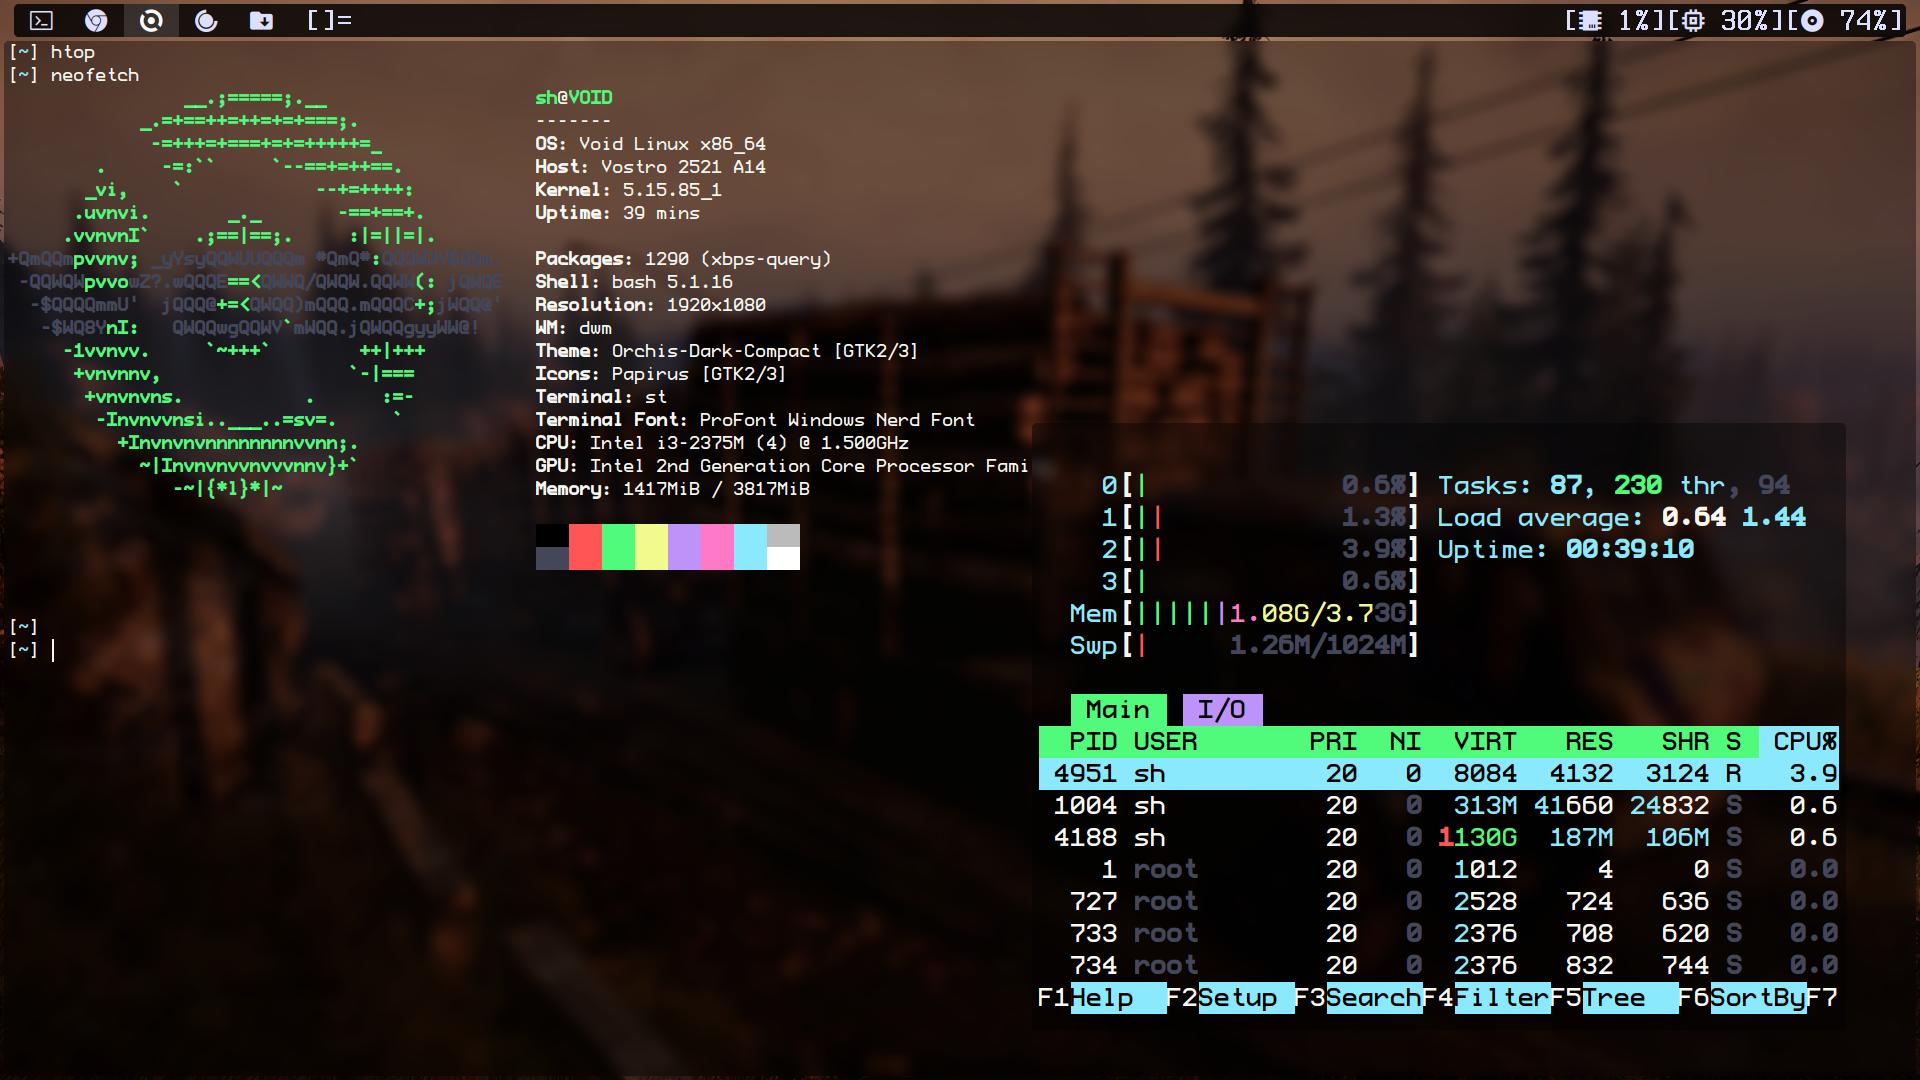Click the disk usage status icon

(x=1811, y=20)
